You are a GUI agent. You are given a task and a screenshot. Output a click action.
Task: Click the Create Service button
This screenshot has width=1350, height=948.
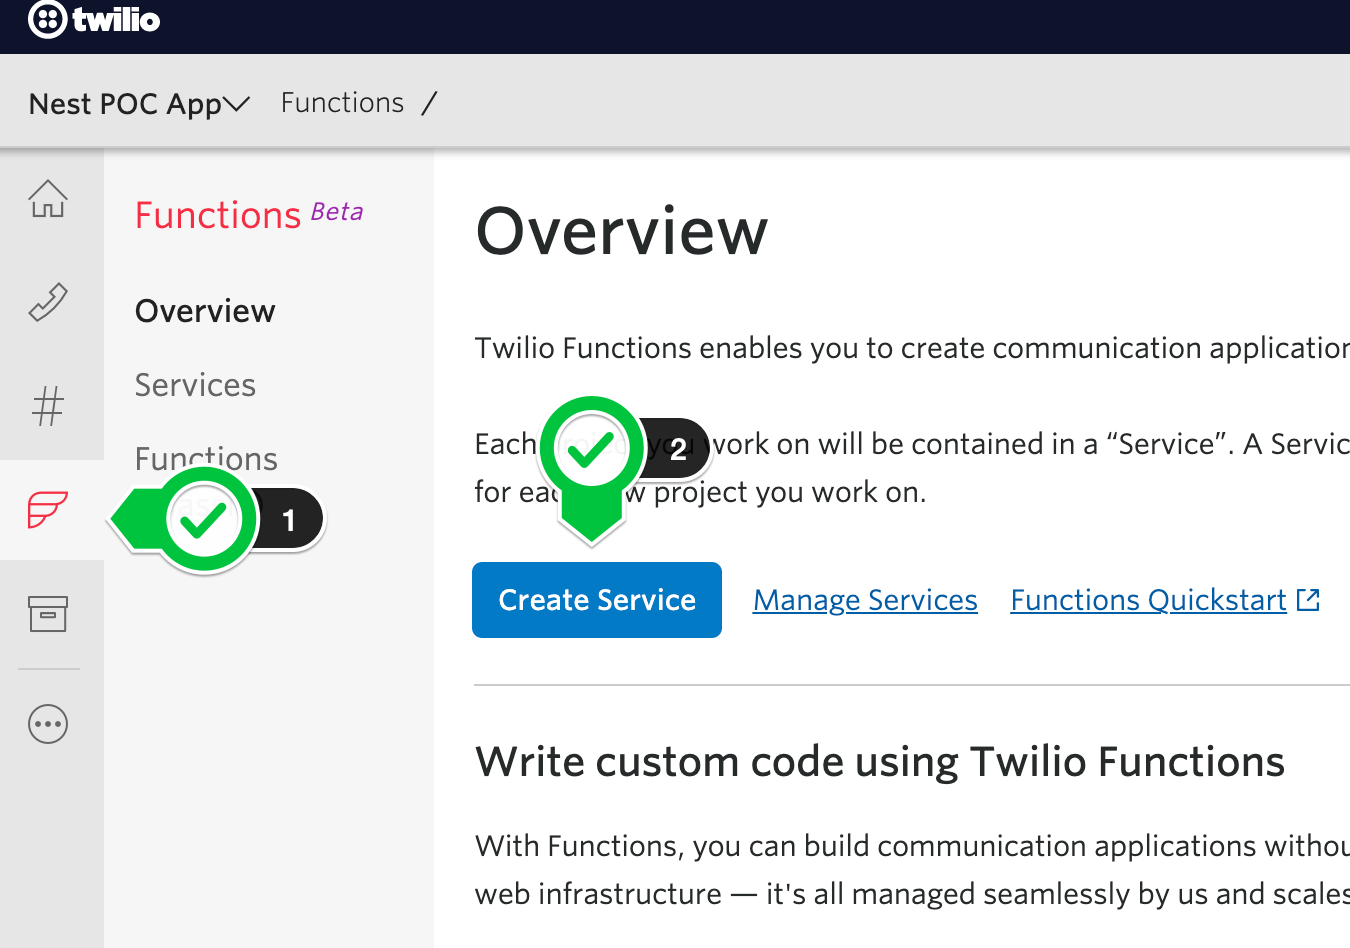597,600
